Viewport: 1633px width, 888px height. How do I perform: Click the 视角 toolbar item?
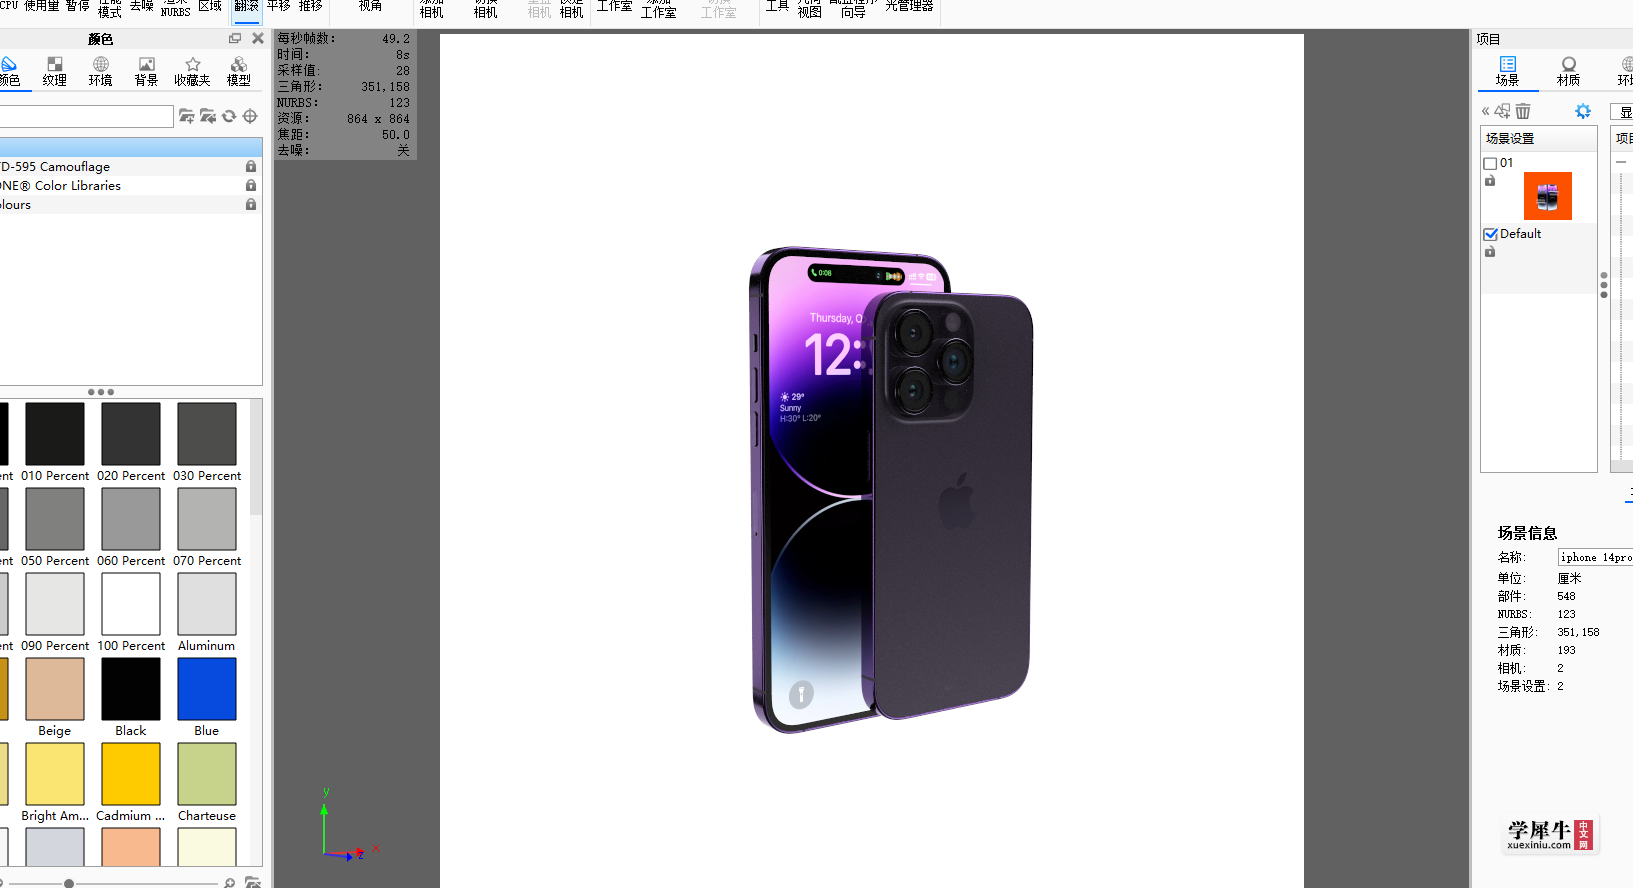tap(370, 7)
